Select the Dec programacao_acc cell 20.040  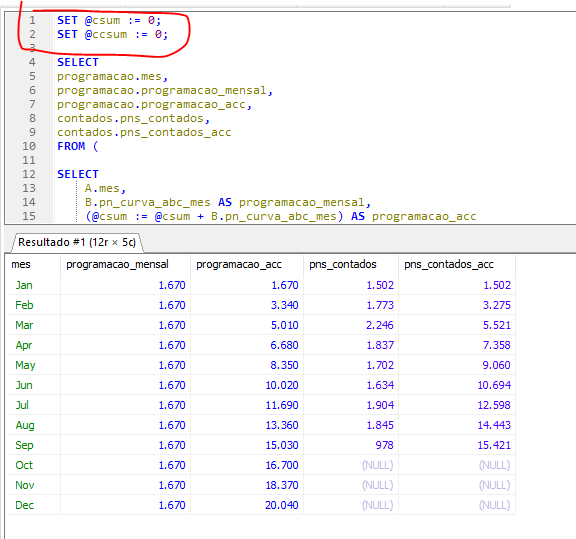pos(247,505)
